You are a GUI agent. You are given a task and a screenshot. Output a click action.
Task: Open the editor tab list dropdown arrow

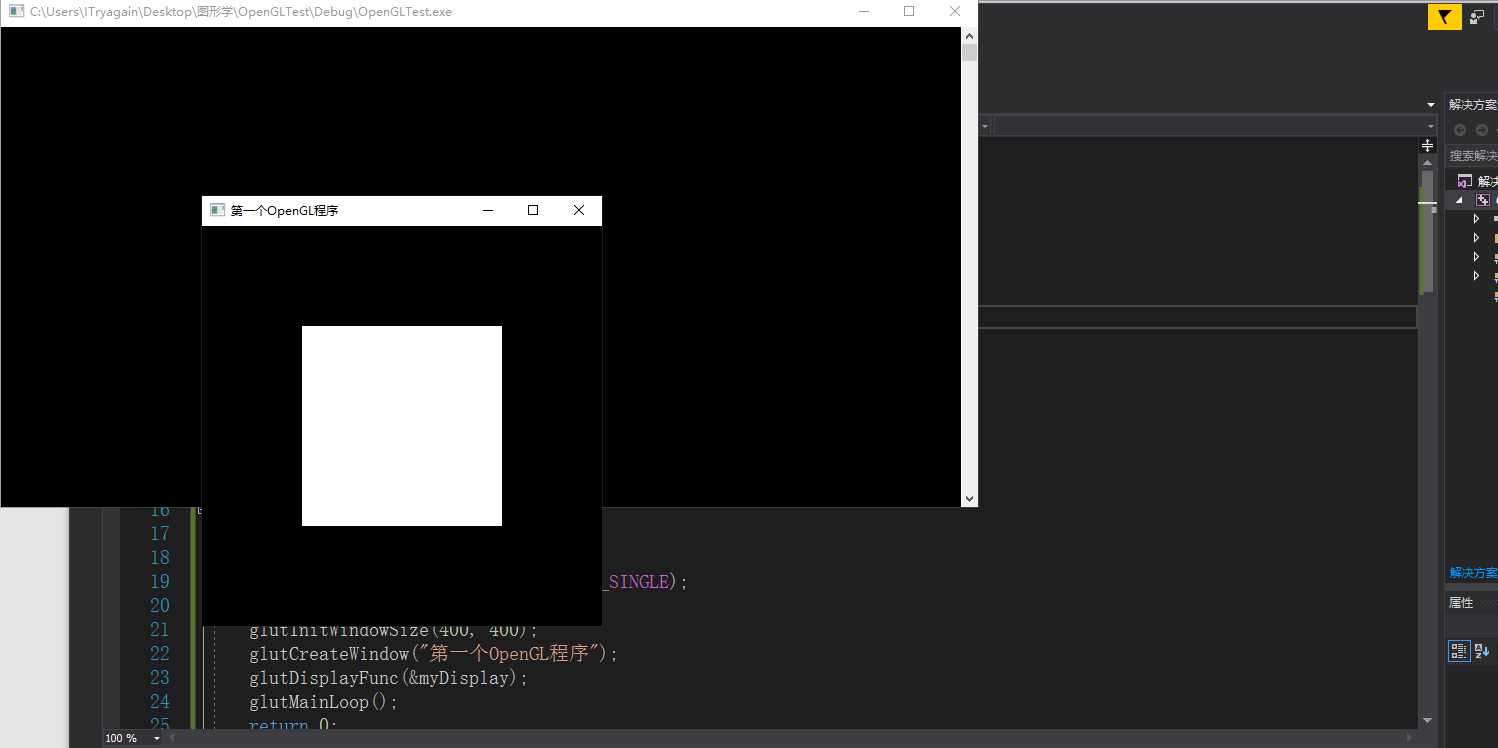[x=1430, y=105]
